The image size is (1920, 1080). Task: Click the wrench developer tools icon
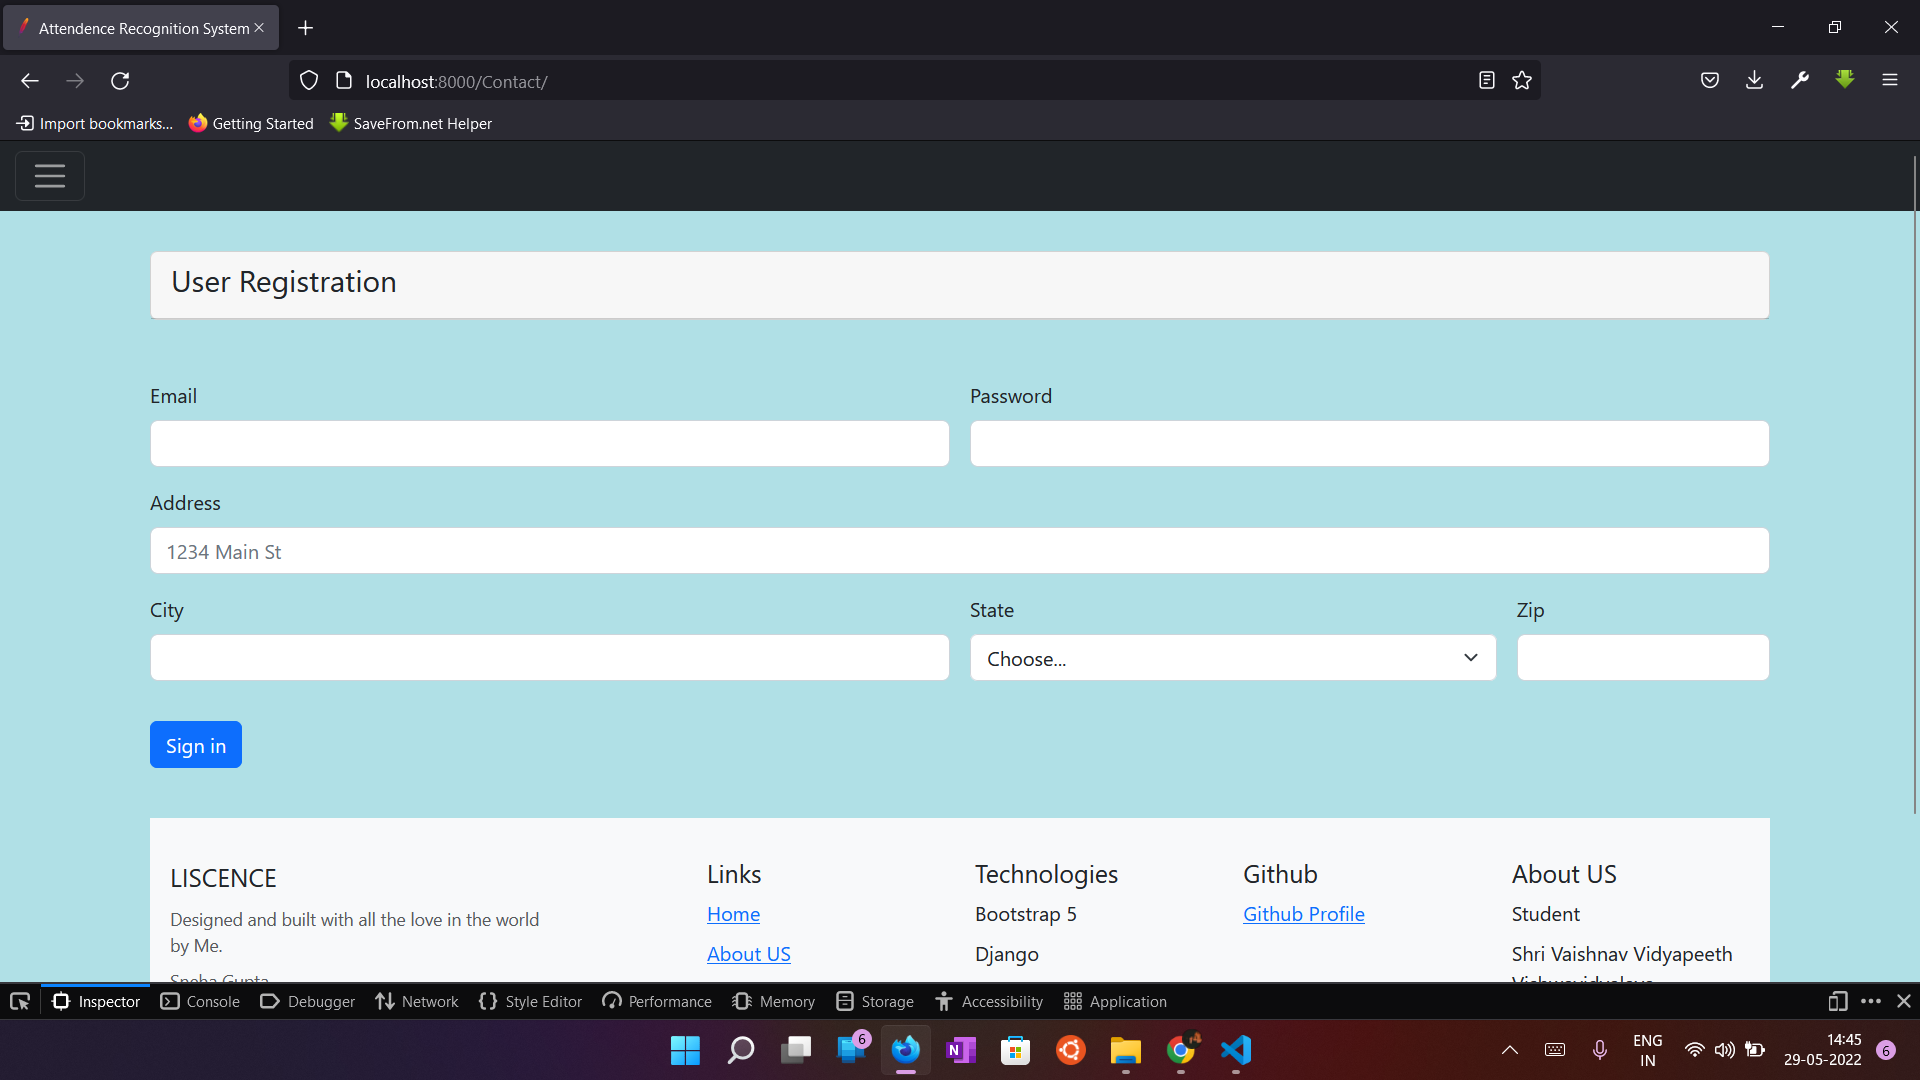pos(1800,80)
